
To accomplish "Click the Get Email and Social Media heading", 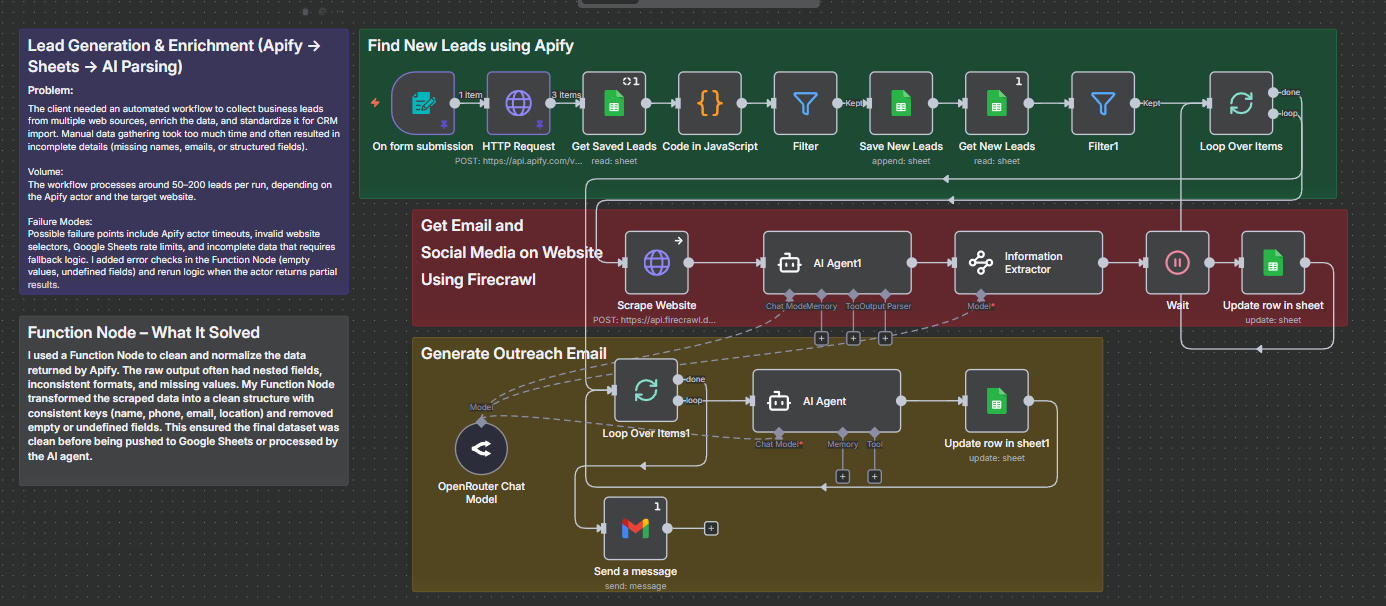I will tap(512, 252).
